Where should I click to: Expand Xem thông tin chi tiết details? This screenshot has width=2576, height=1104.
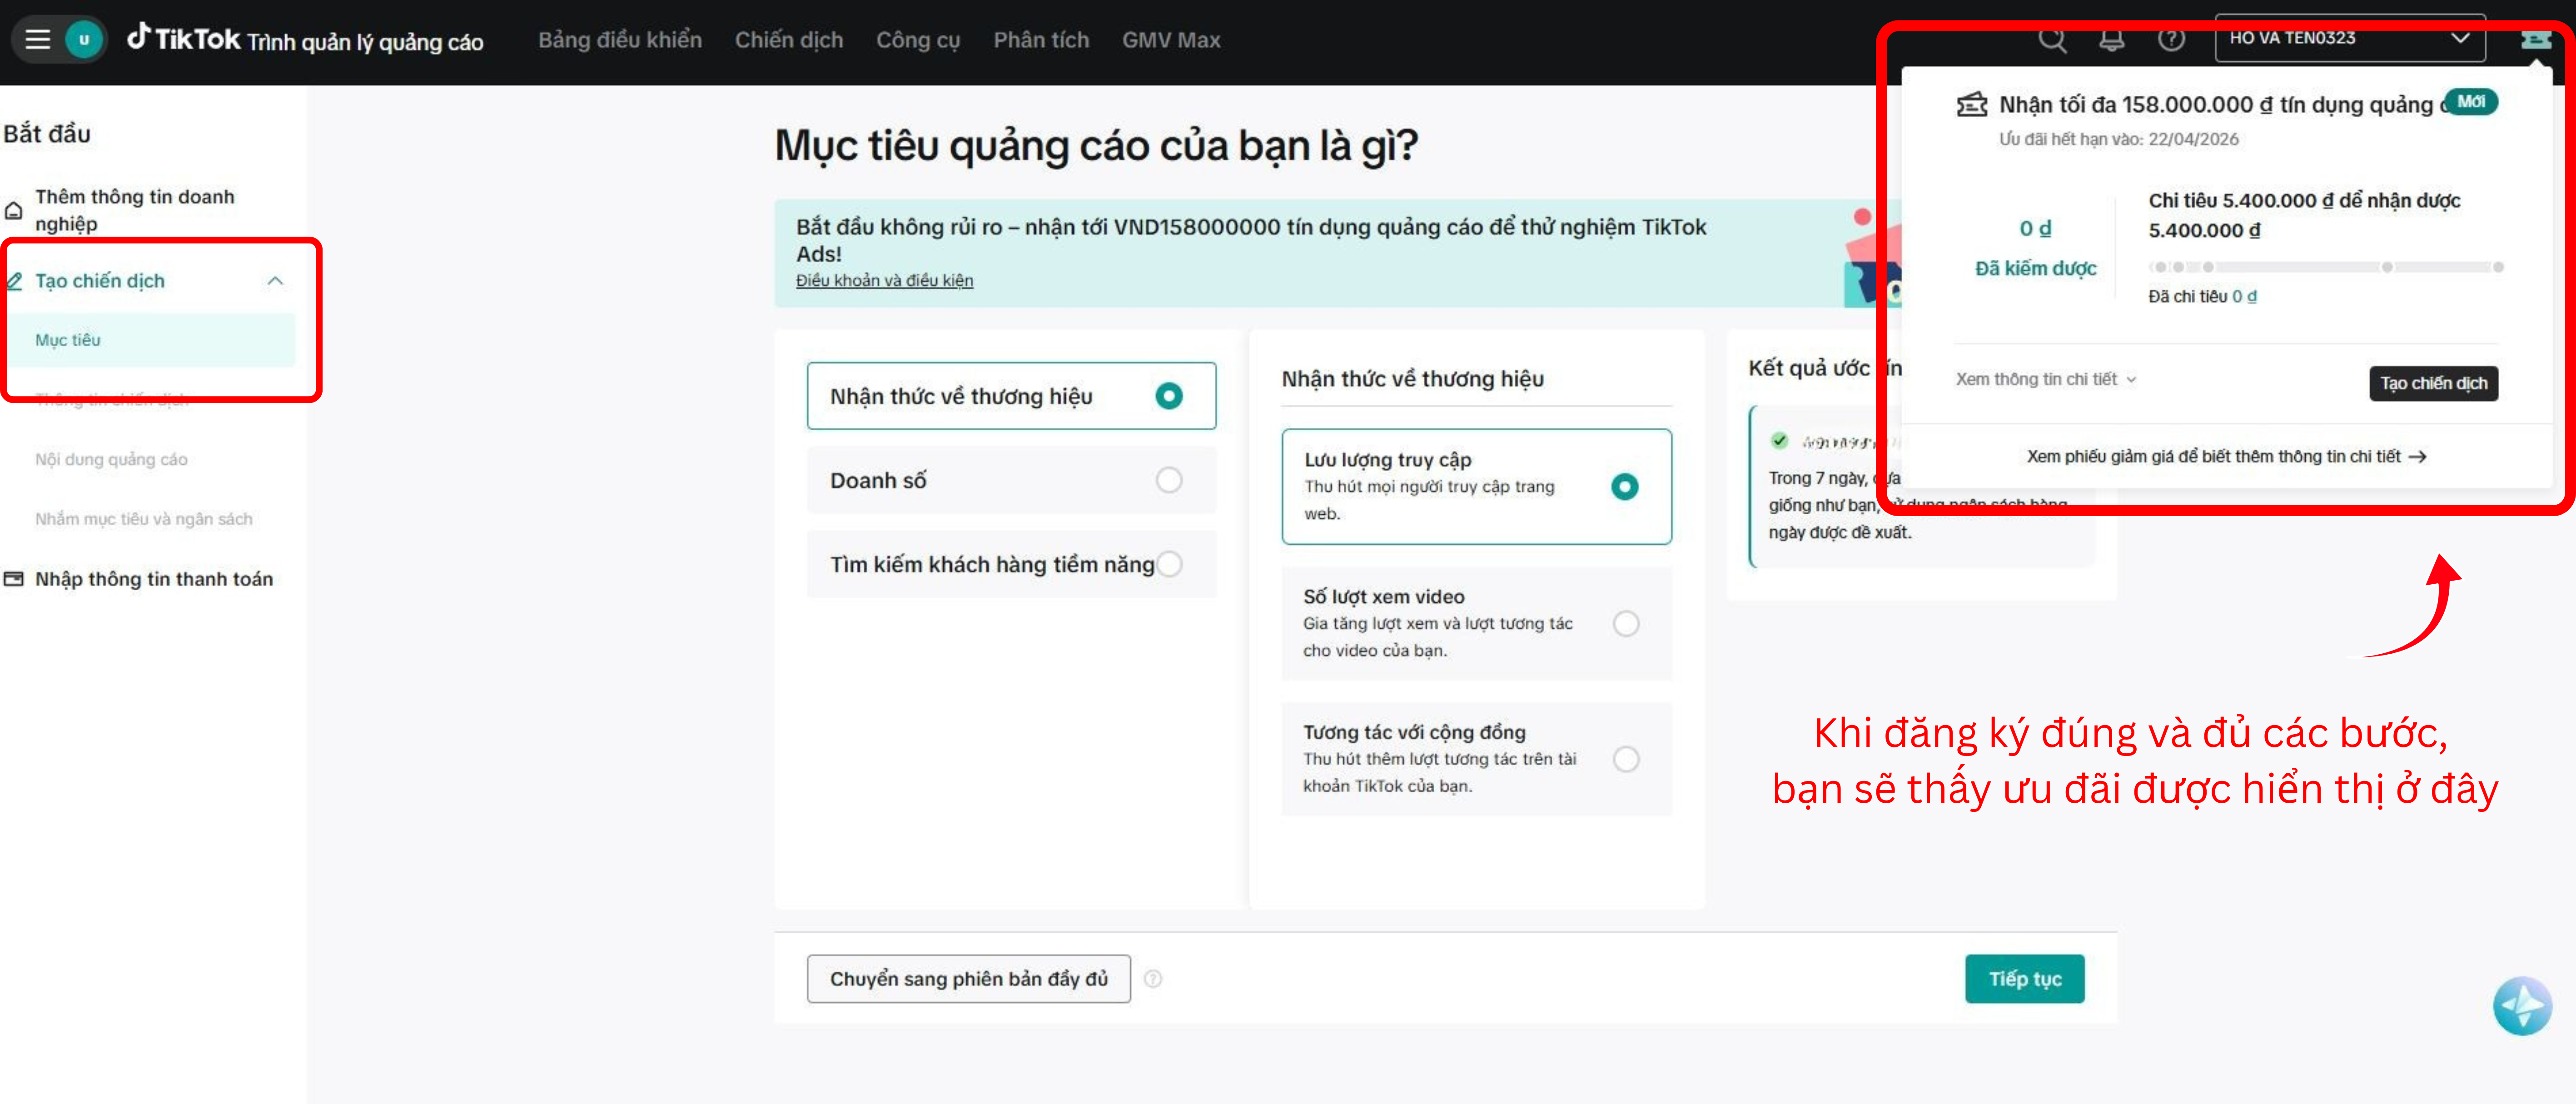click(x=2044, y=379)
